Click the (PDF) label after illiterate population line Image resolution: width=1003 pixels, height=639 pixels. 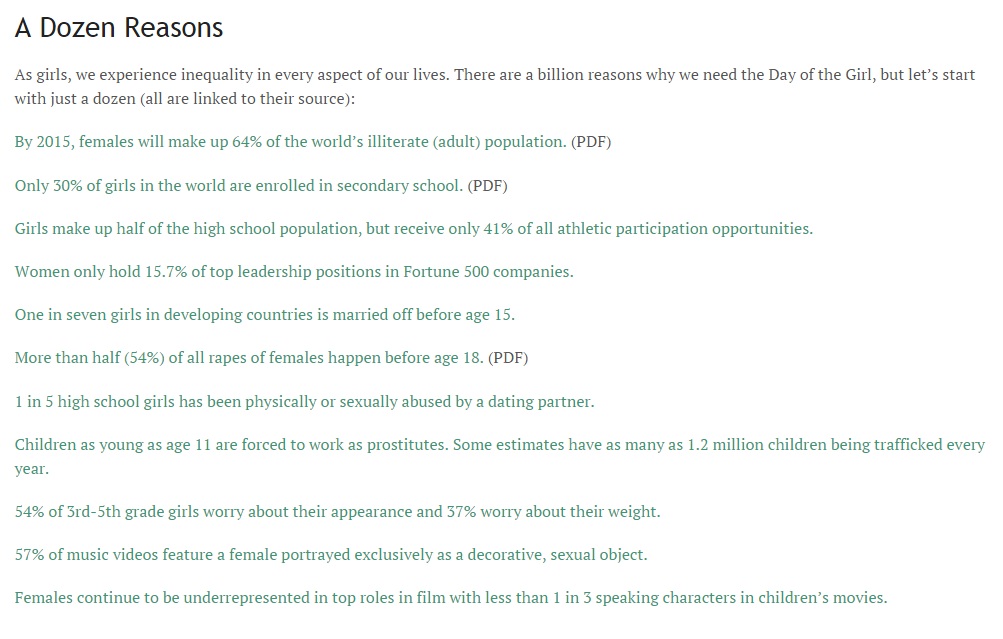[591, 142]
